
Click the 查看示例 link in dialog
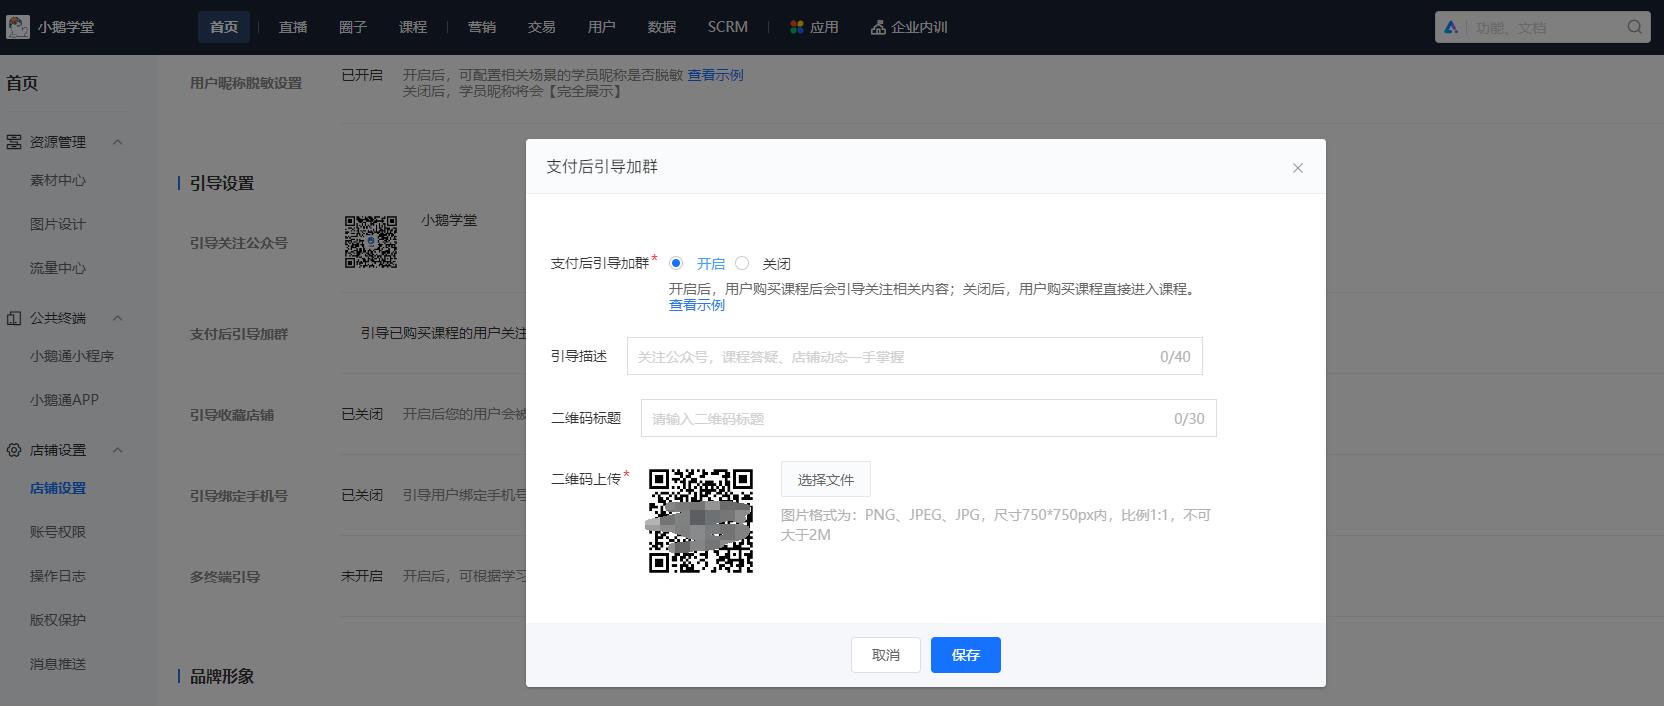tap(696, 306)
